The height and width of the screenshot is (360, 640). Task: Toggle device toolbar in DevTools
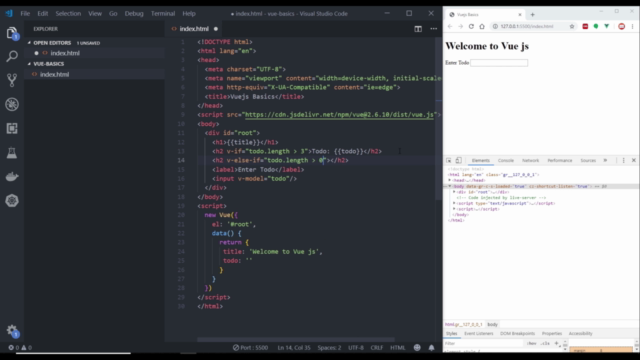tap(458, 160)
